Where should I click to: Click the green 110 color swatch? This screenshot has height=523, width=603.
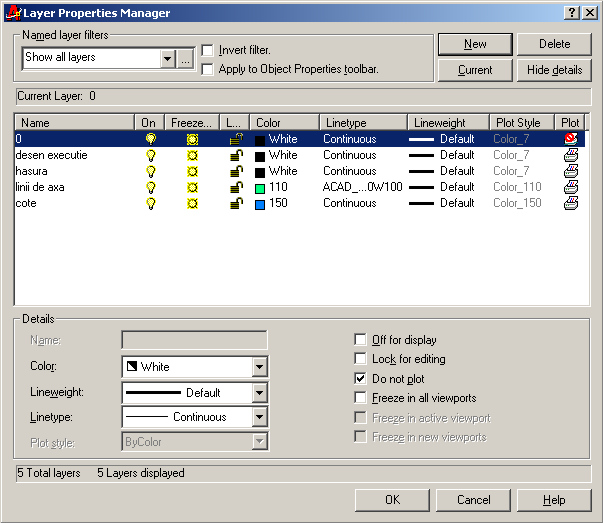click(x=260, y=188)
